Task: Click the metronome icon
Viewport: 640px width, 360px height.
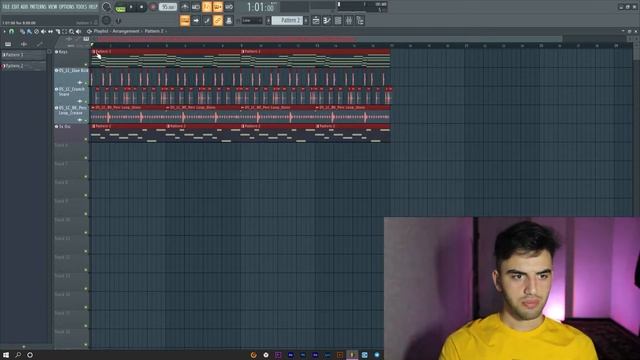Action: tap(185, 7)
